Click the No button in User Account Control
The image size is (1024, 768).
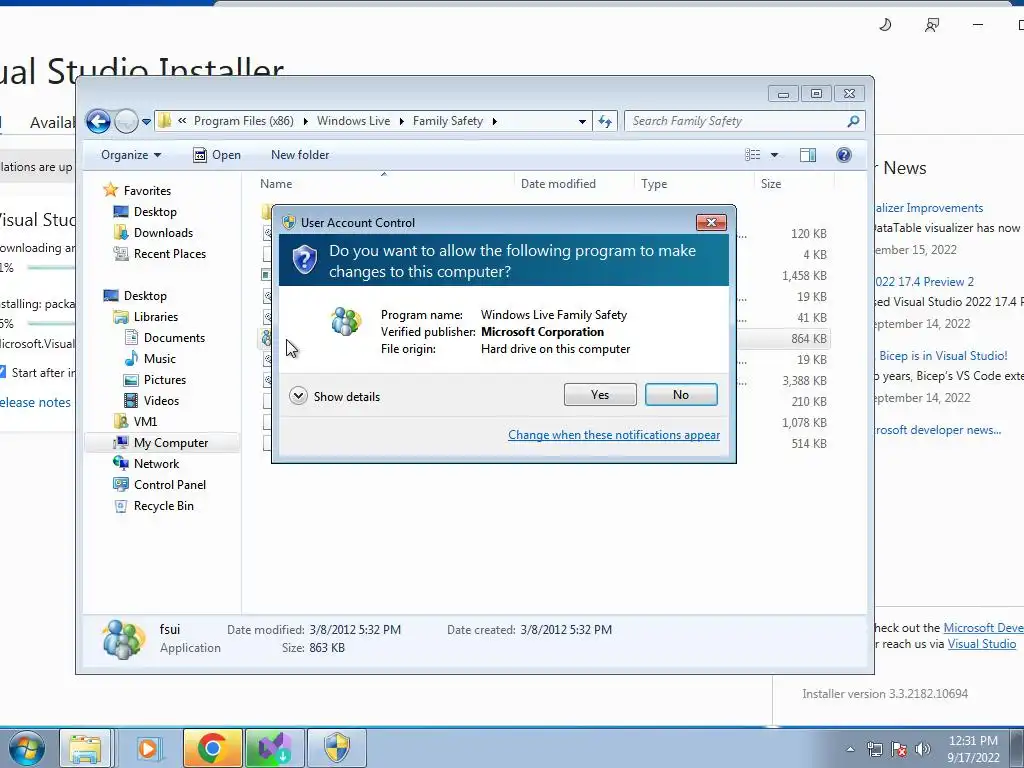tap(680, 394)
